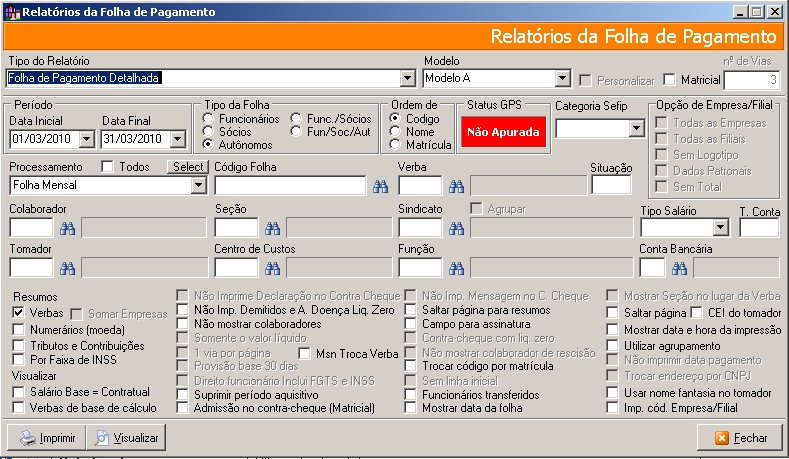Image resolution: width=789 pixels, height=459 pixels.
Task: Open the Modelo dropdown list
Action: pyautogui.click(x=562, y=78)
